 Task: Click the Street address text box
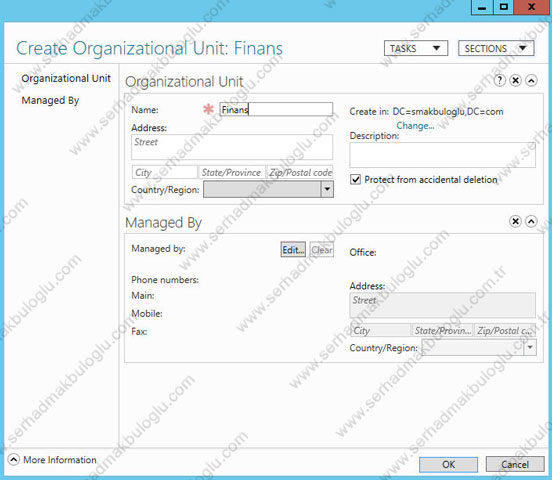point(232,147)
